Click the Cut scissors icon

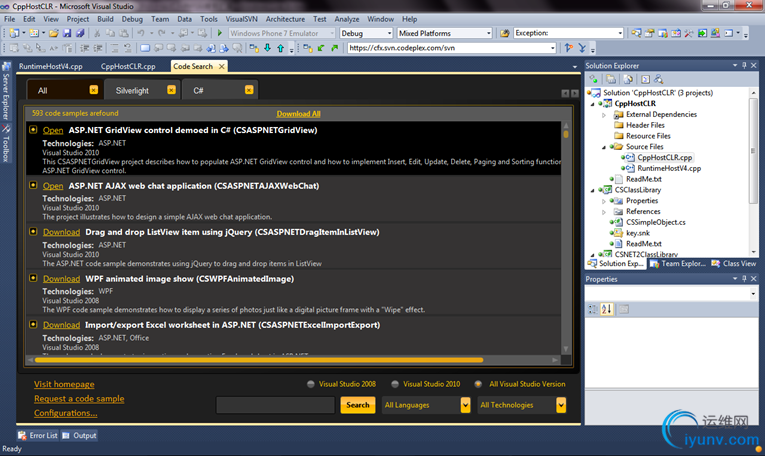pyautogui.click(x=97, y=33)
